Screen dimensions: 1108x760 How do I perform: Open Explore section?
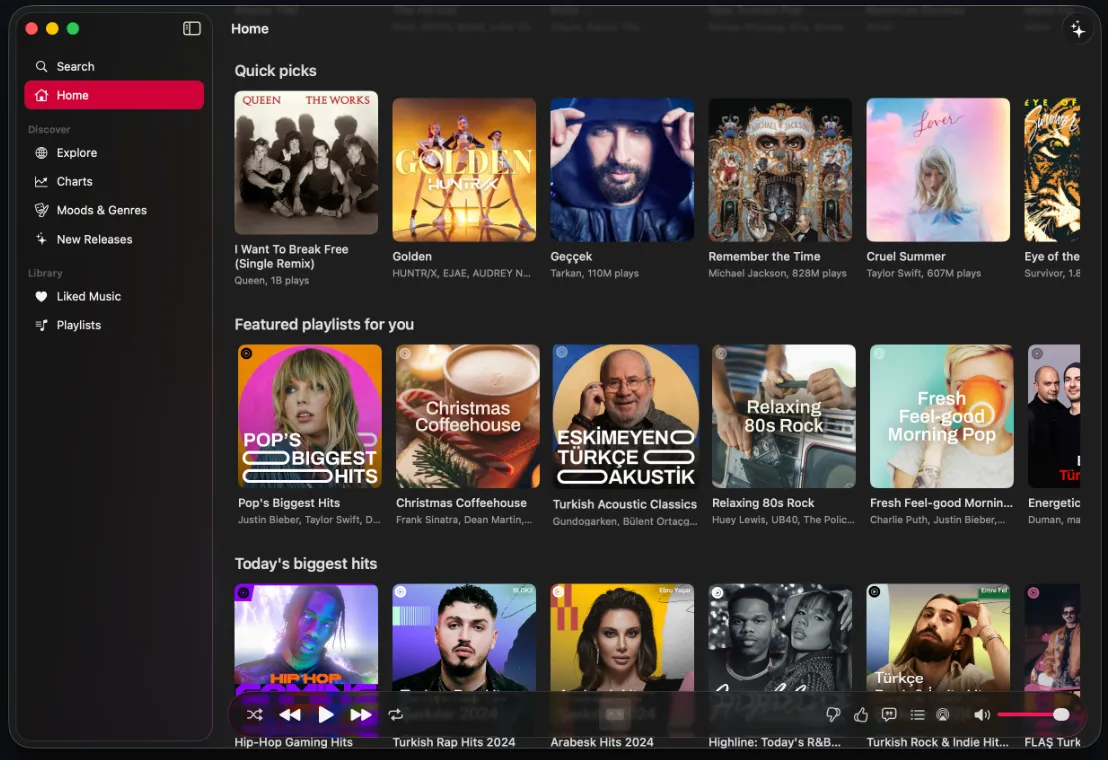[x=114, y=153]
